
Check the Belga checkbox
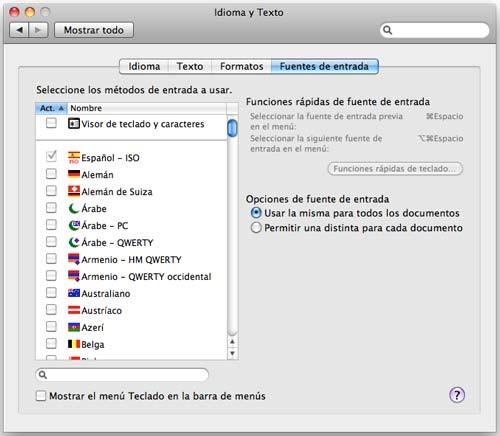click(x=51, y=343)
